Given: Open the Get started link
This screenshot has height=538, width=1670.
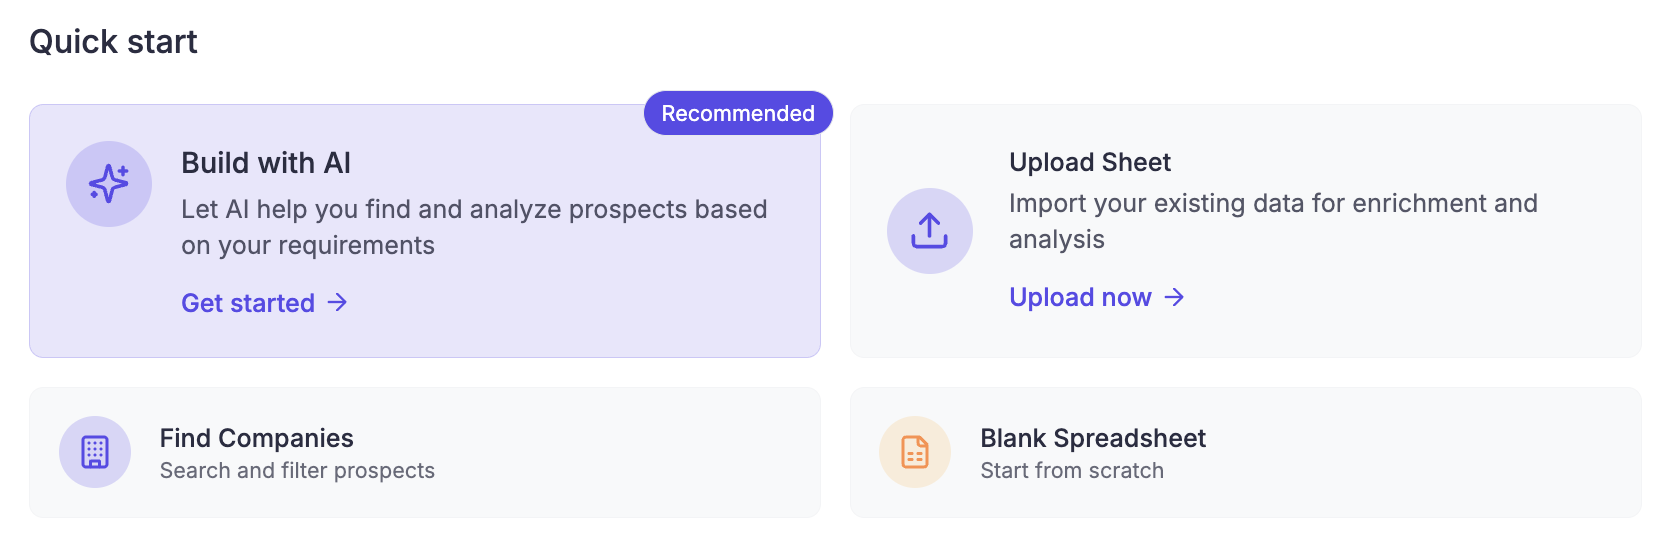Looking at the screenshot, I should [248, 303].
